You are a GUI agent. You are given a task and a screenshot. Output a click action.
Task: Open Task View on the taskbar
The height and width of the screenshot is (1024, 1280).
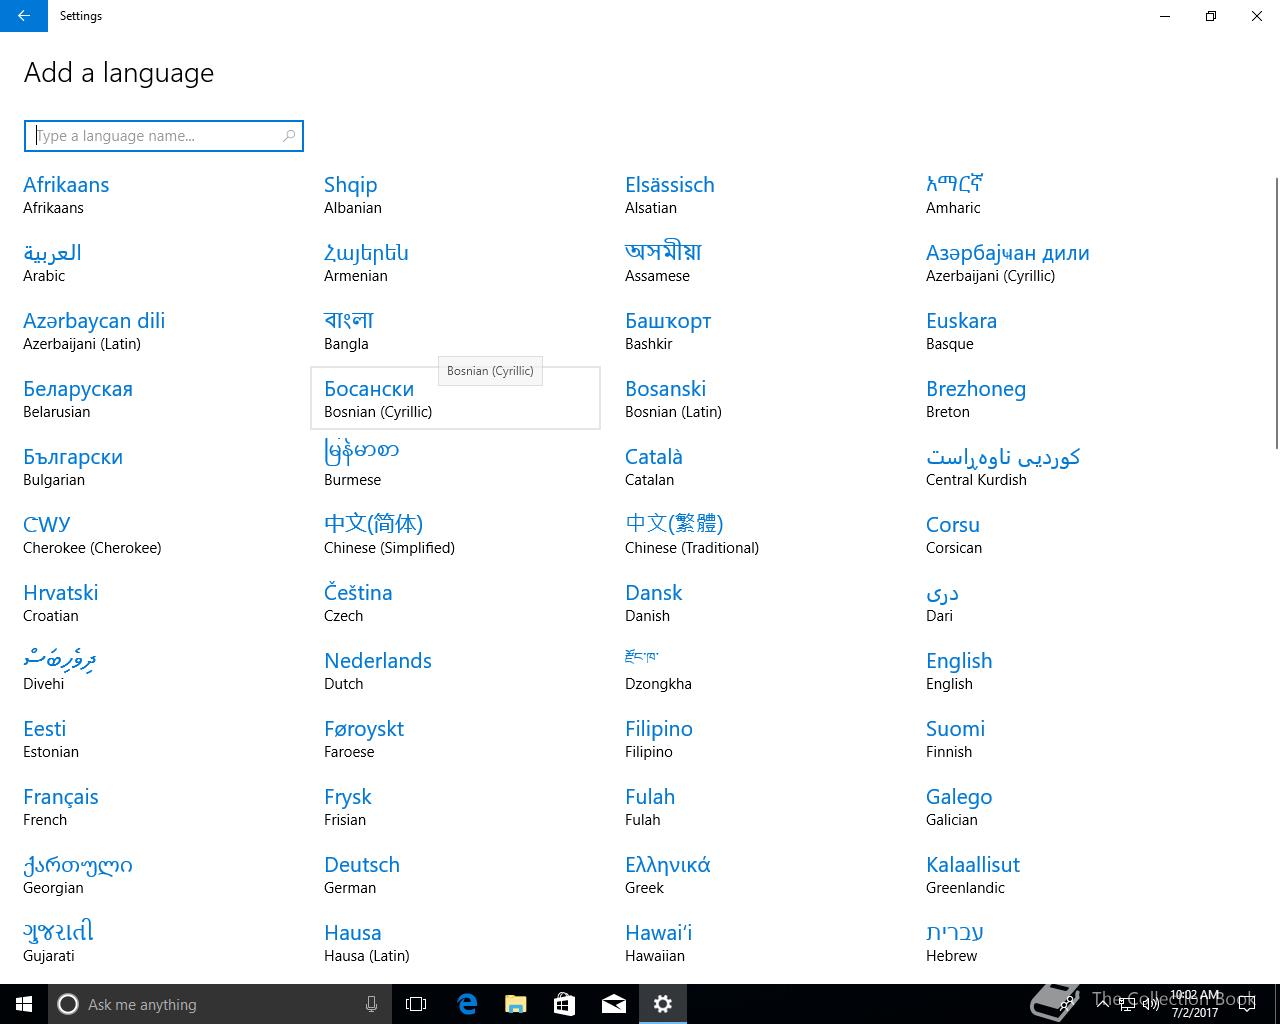tap(416, 1004)
